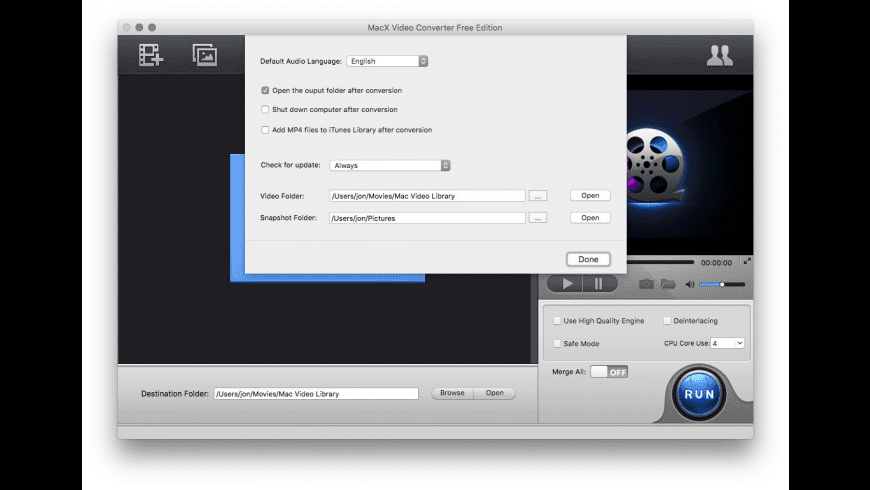This screenshot has height=490, width=870.
Task: Click Browse next to Destination Folder
Action: click(452, 393)
